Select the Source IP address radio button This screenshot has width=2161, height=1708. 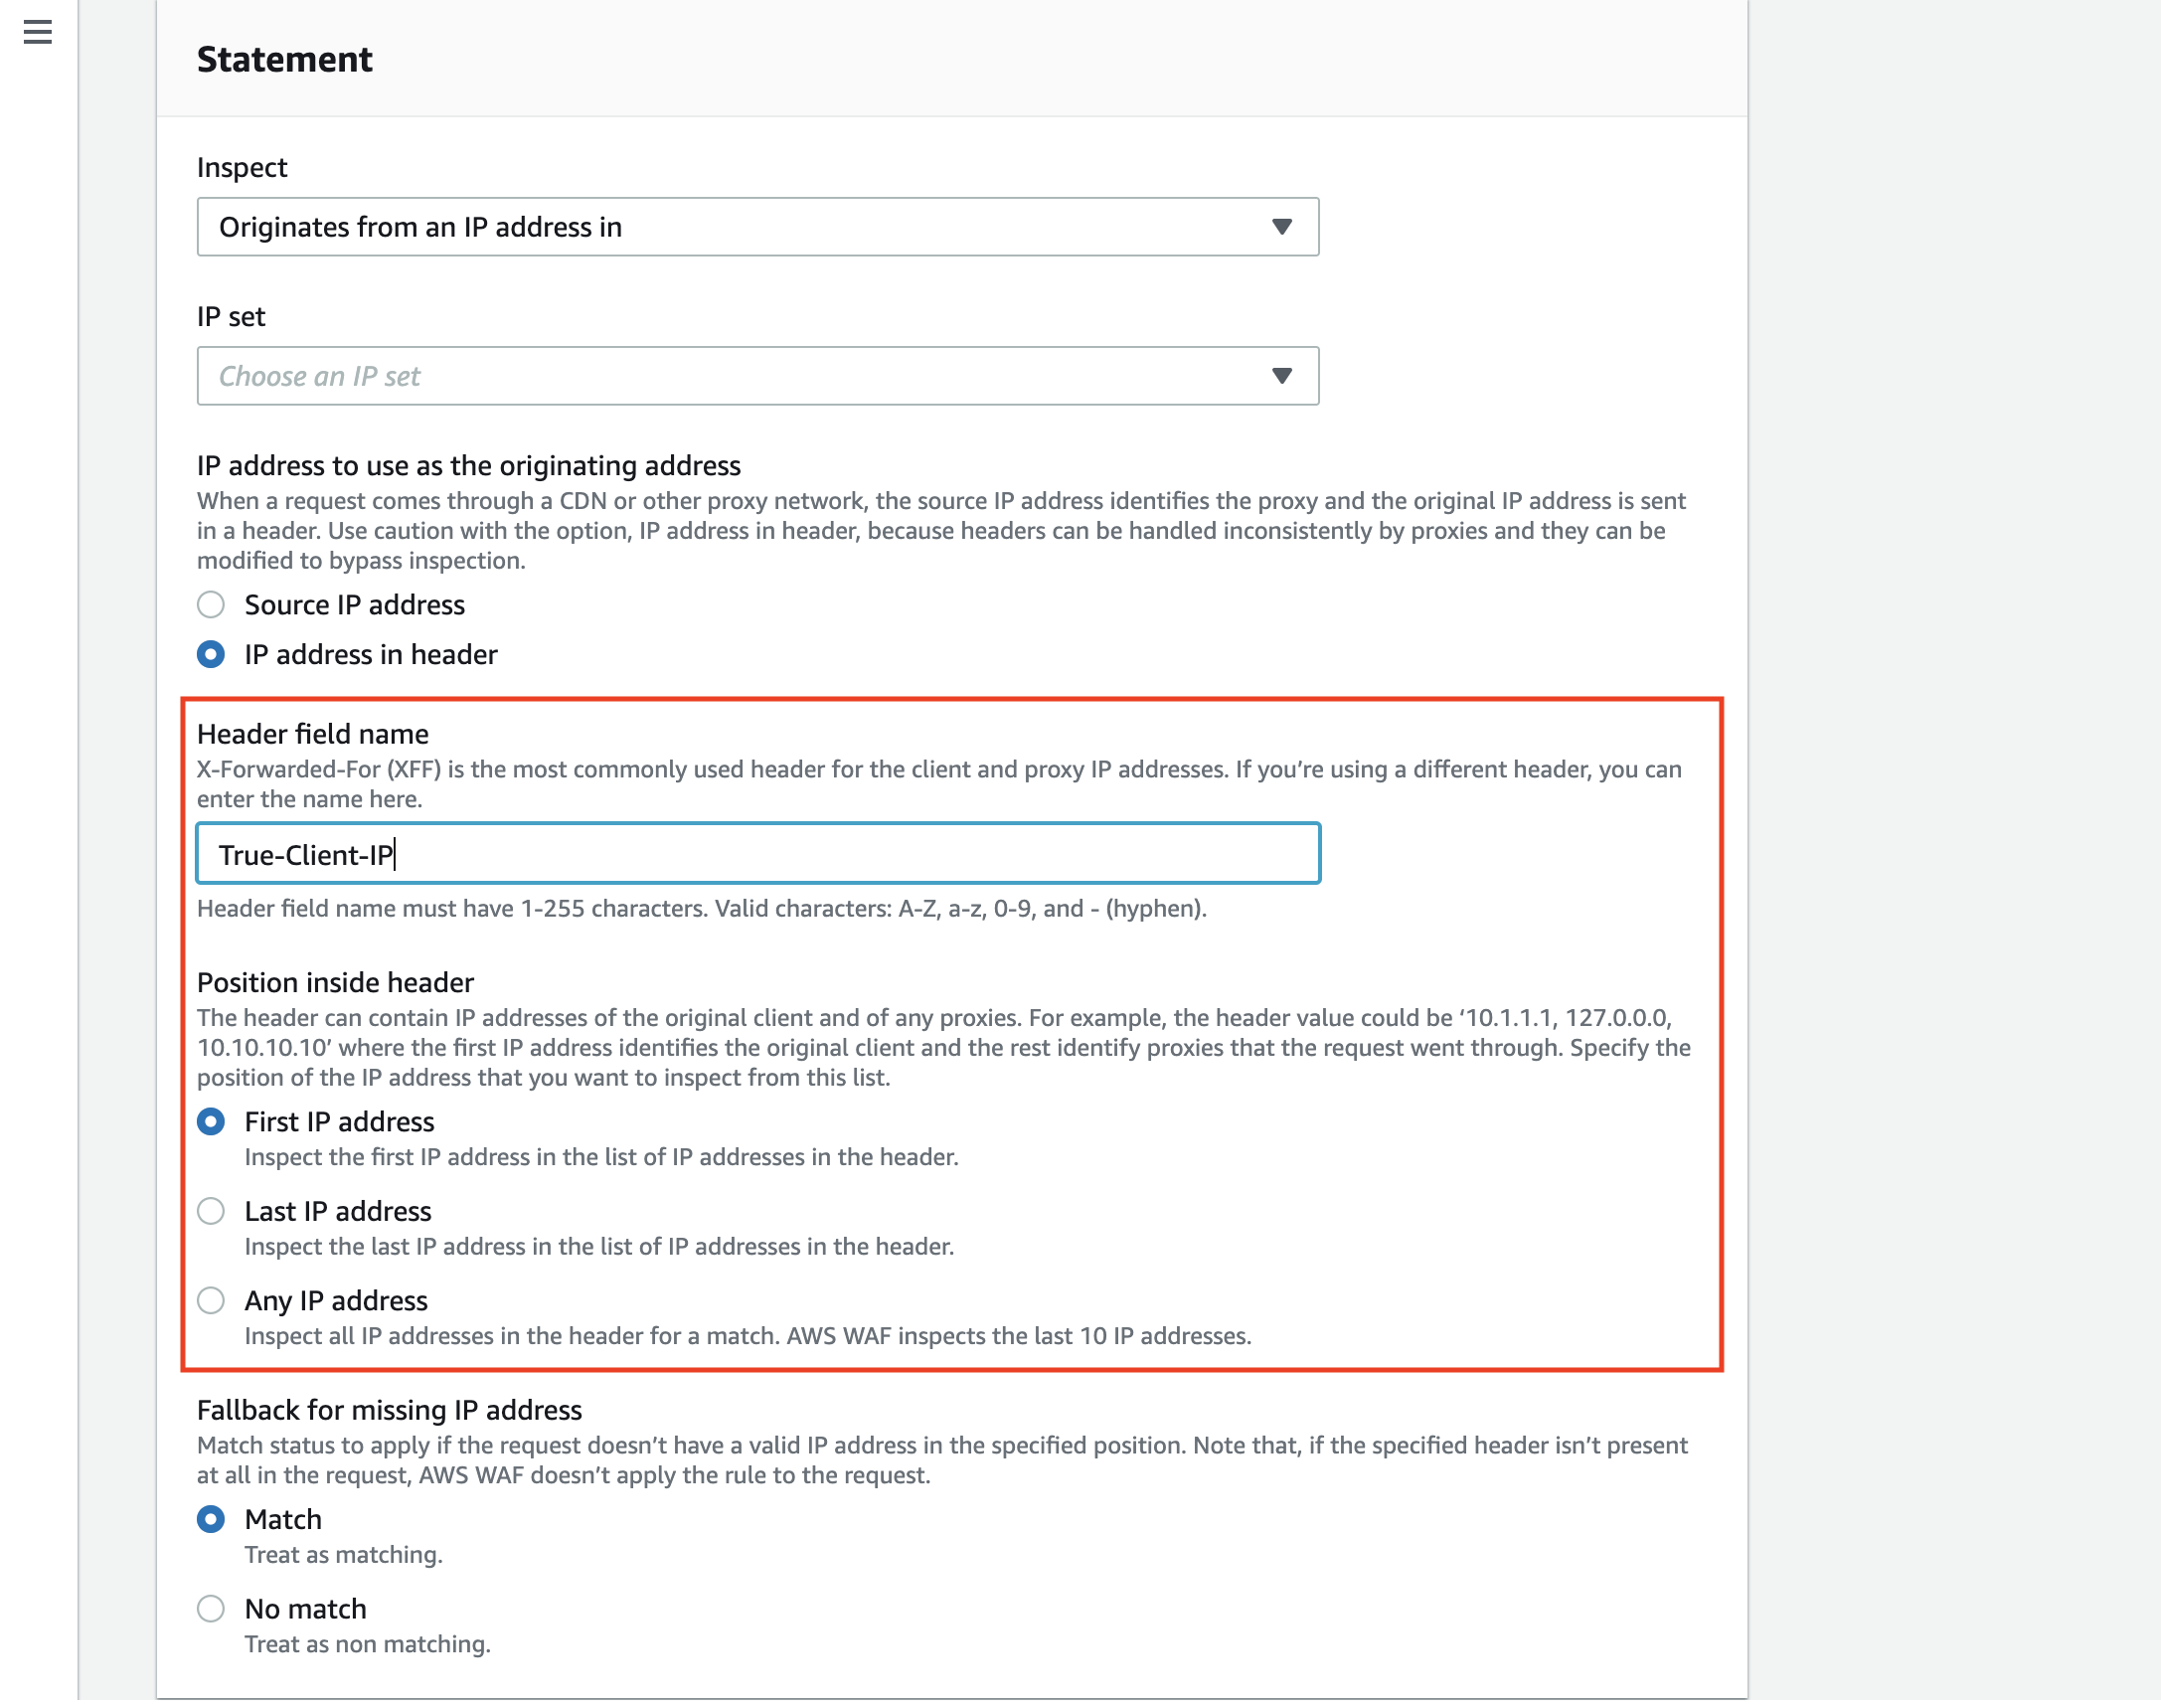(x=211, y=605)
